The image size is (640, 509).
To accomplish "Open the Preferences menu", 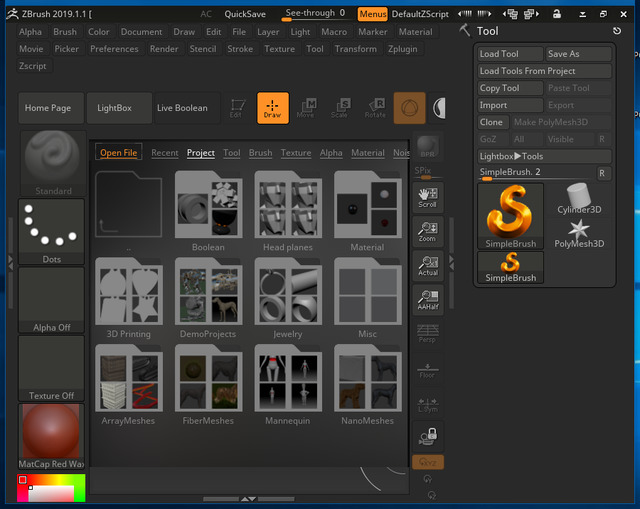I will [x=115, y=48].
